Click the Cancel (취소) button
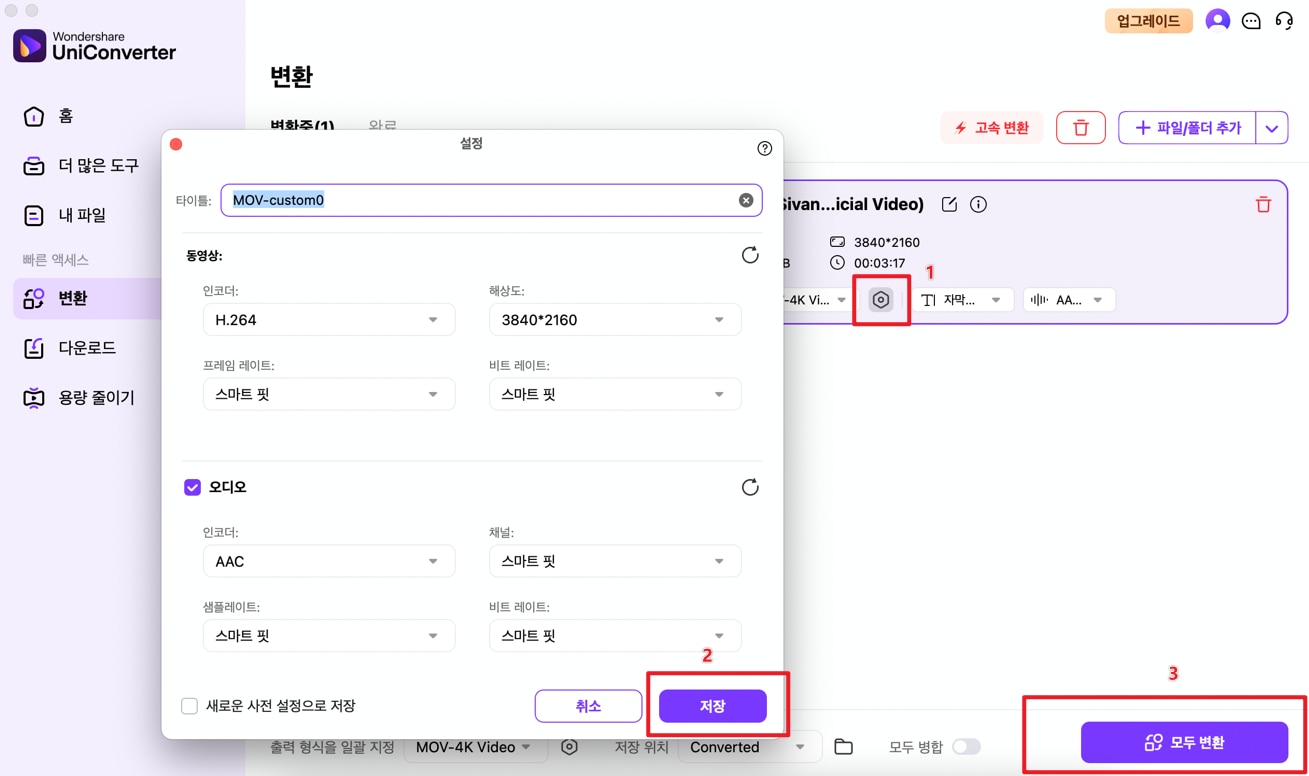This screenshot has height=776, width=1309. pyautogui.click(x=588, y=706)
